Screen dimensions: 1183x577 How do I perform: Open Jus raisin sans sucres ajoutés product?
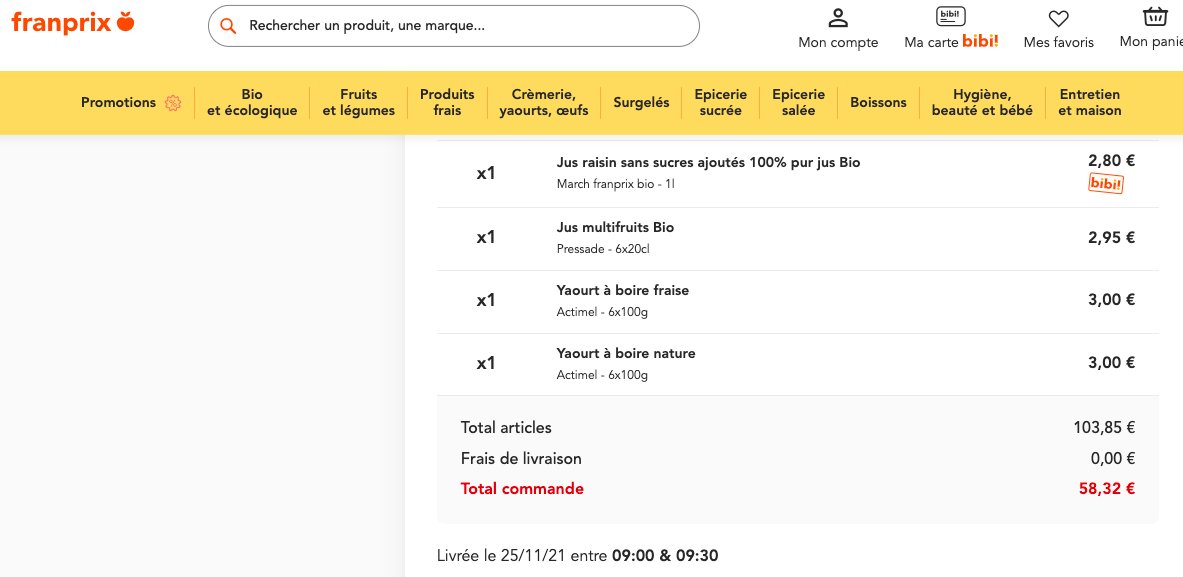(708, 162)
